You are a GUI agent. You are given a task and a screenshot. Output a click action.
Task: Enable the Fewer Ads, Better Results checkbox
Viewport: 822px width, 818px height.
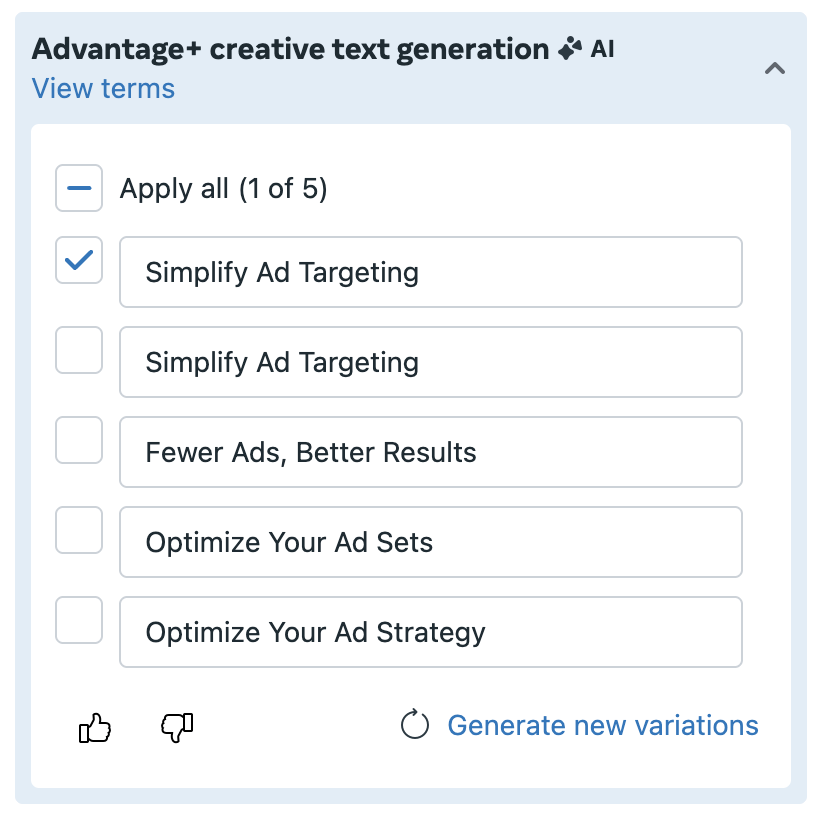pyautogui.click(x=79, y=440)
